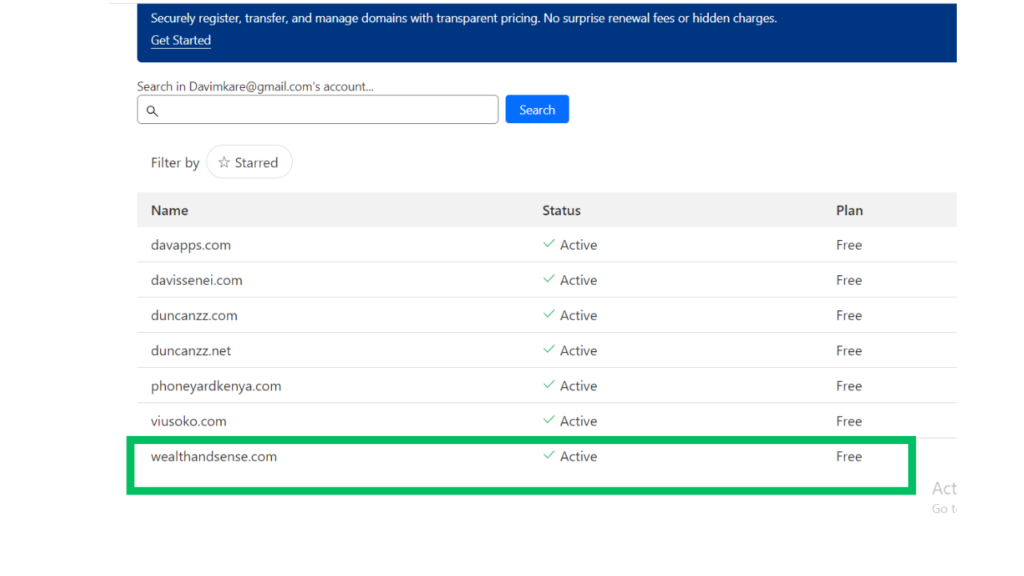
Task: Click Free plan of duncanzz.net
Action: pyautogui.click(x=848, y=351)
